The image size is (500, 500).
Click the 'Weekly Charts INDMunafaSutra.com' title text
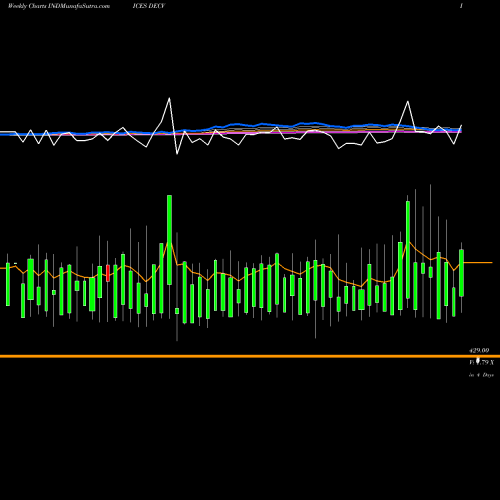pos(59,6)
